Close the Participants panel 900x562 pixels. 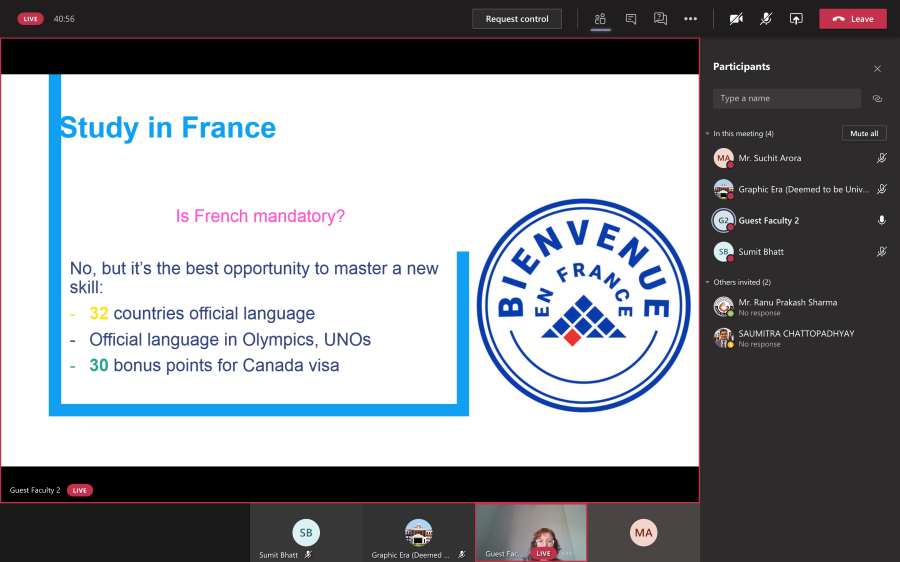[x=877, y=68]
